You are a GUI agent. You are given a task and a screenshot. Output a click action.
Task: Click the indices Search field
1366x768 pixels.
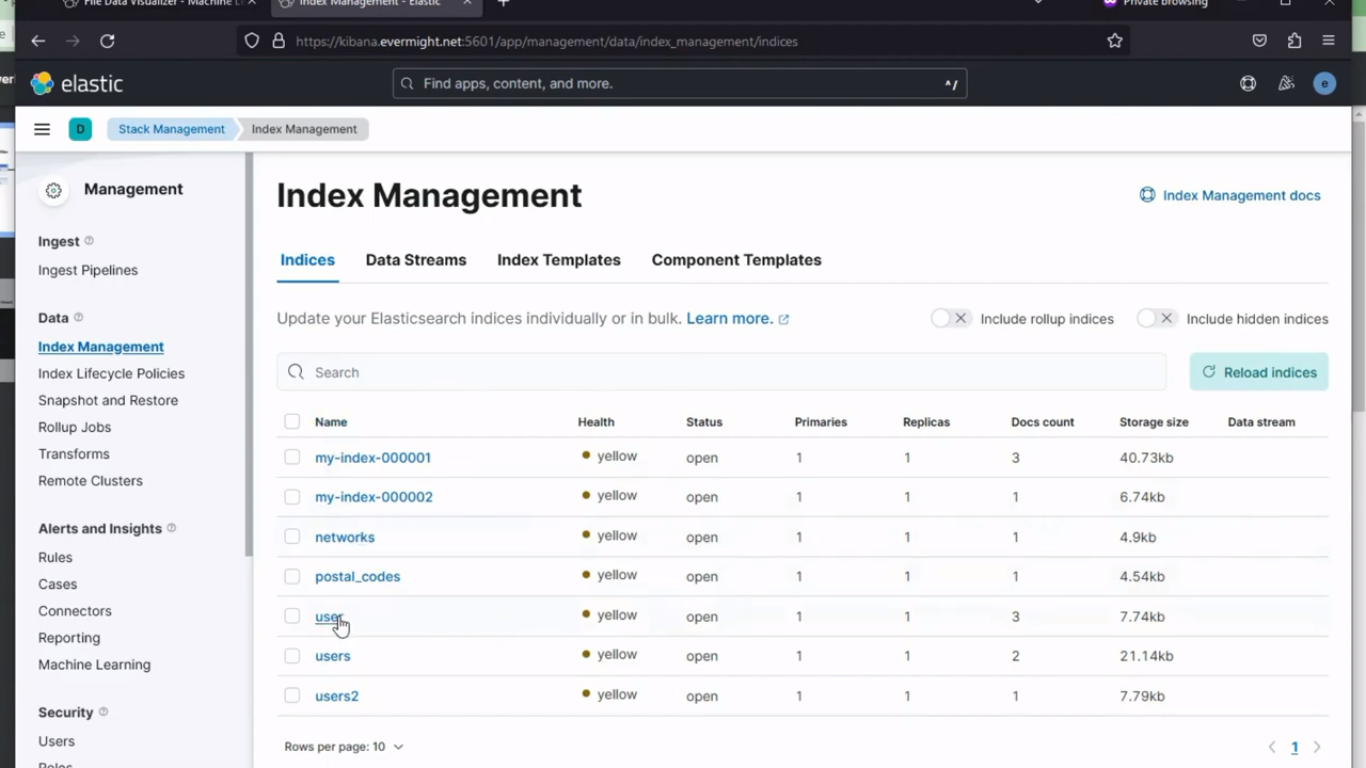tap(722, 372)
